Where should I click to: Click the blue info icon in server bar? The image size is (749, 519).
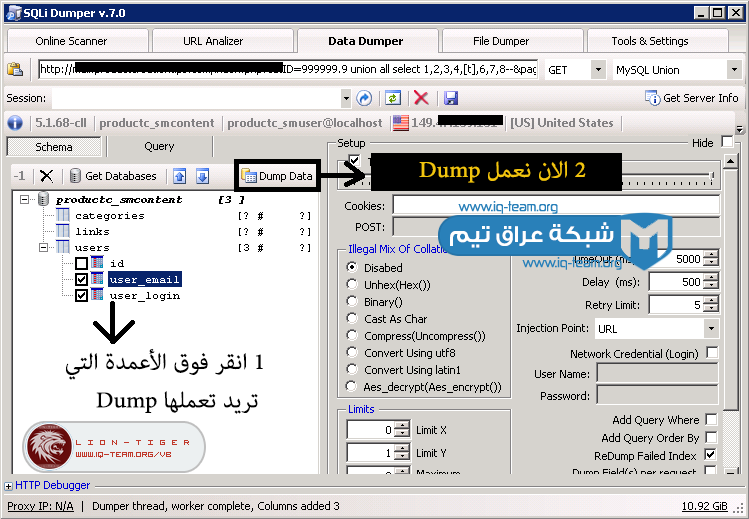(x=15, y=123)
